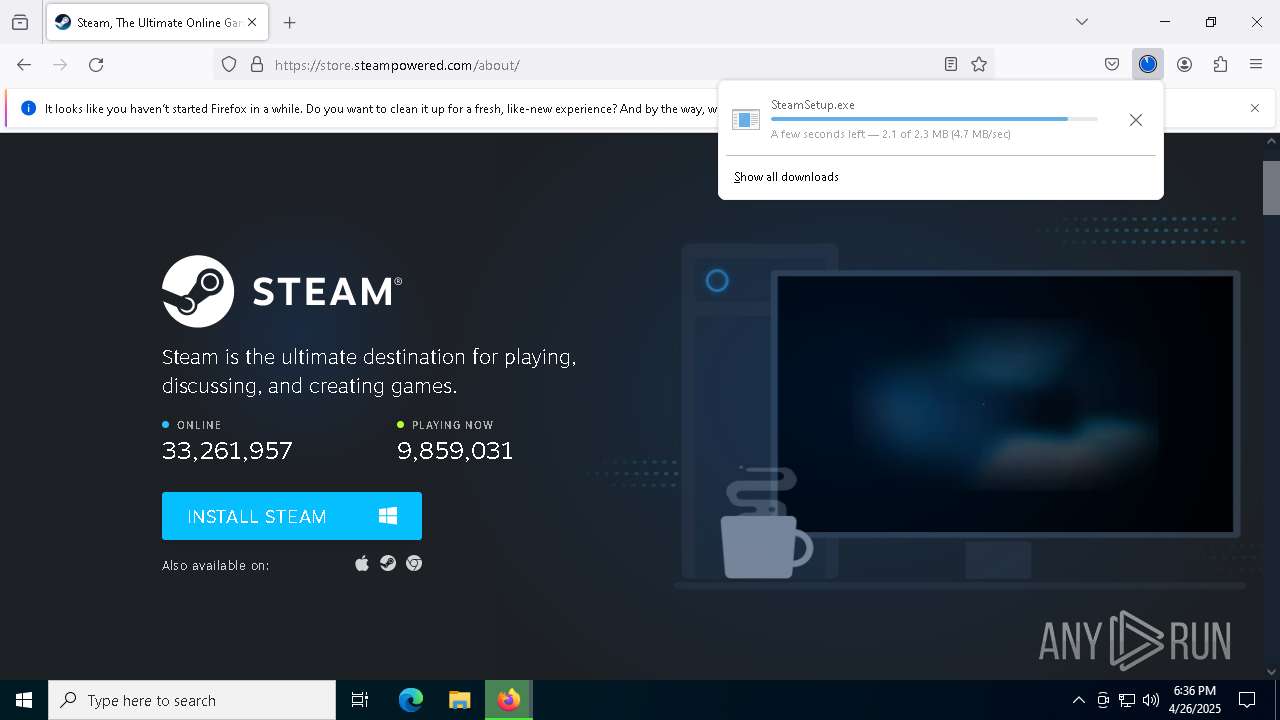Save page to Pocket
The width and height of the screenshot is (1280, 720).
point(1112,65)
